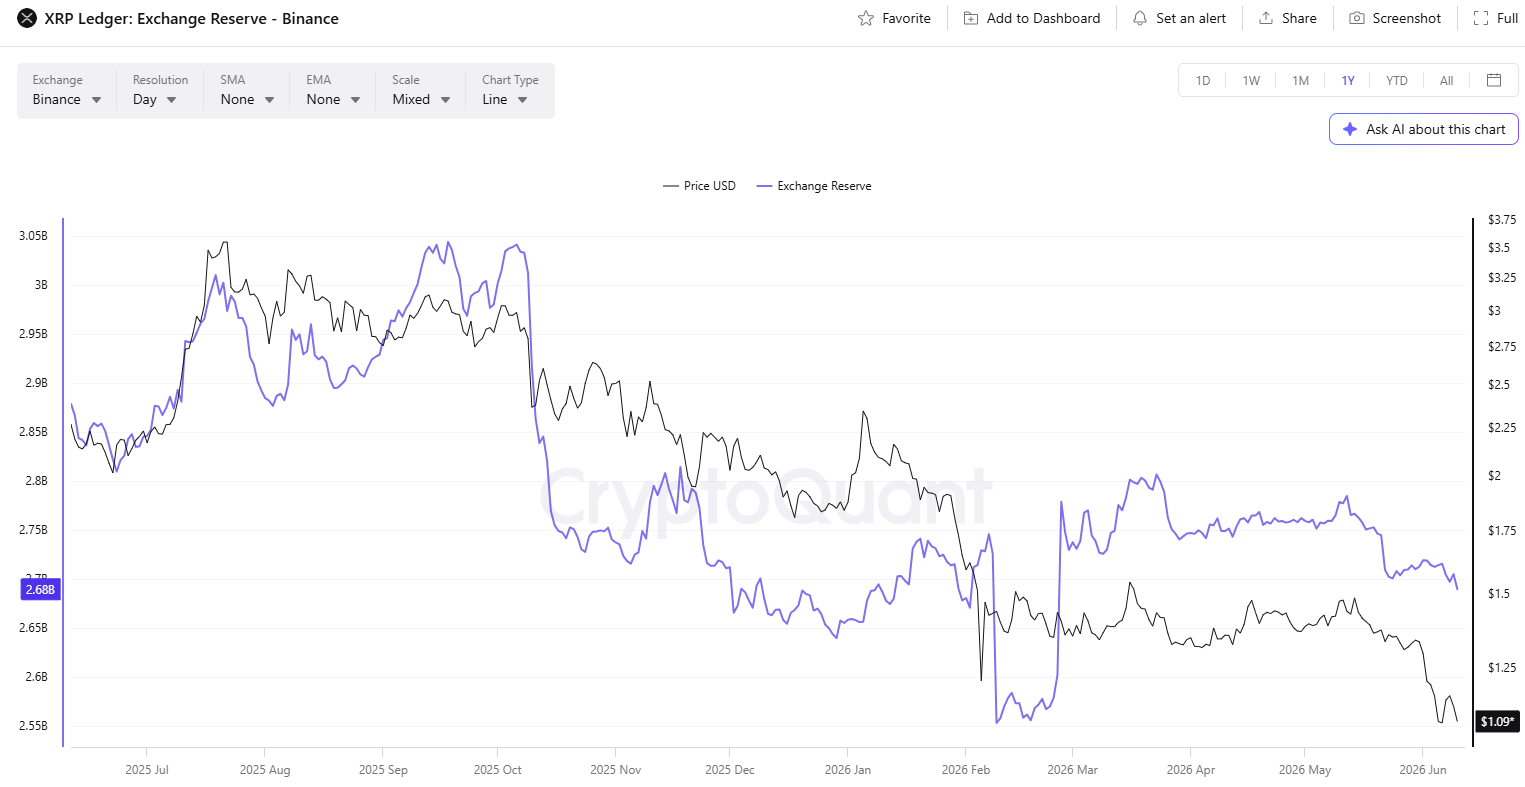Click the 2026 Jun x-axis label

(x=1423, y=770)
